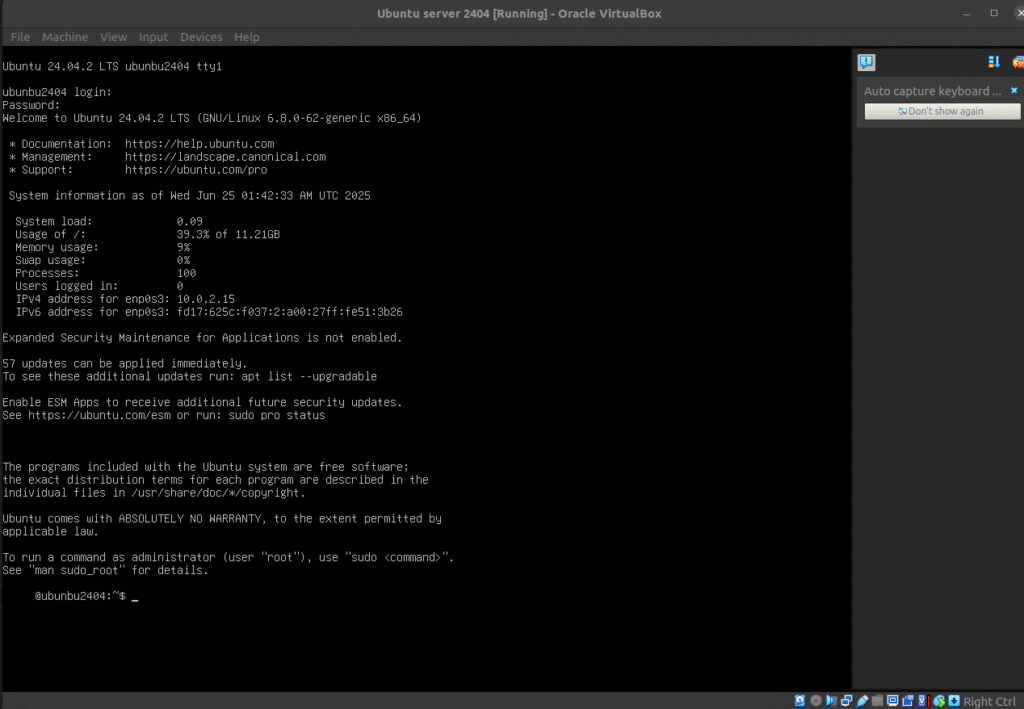Click the hard disk activity indicator
1024x709 pixels.
coord(800,701)
